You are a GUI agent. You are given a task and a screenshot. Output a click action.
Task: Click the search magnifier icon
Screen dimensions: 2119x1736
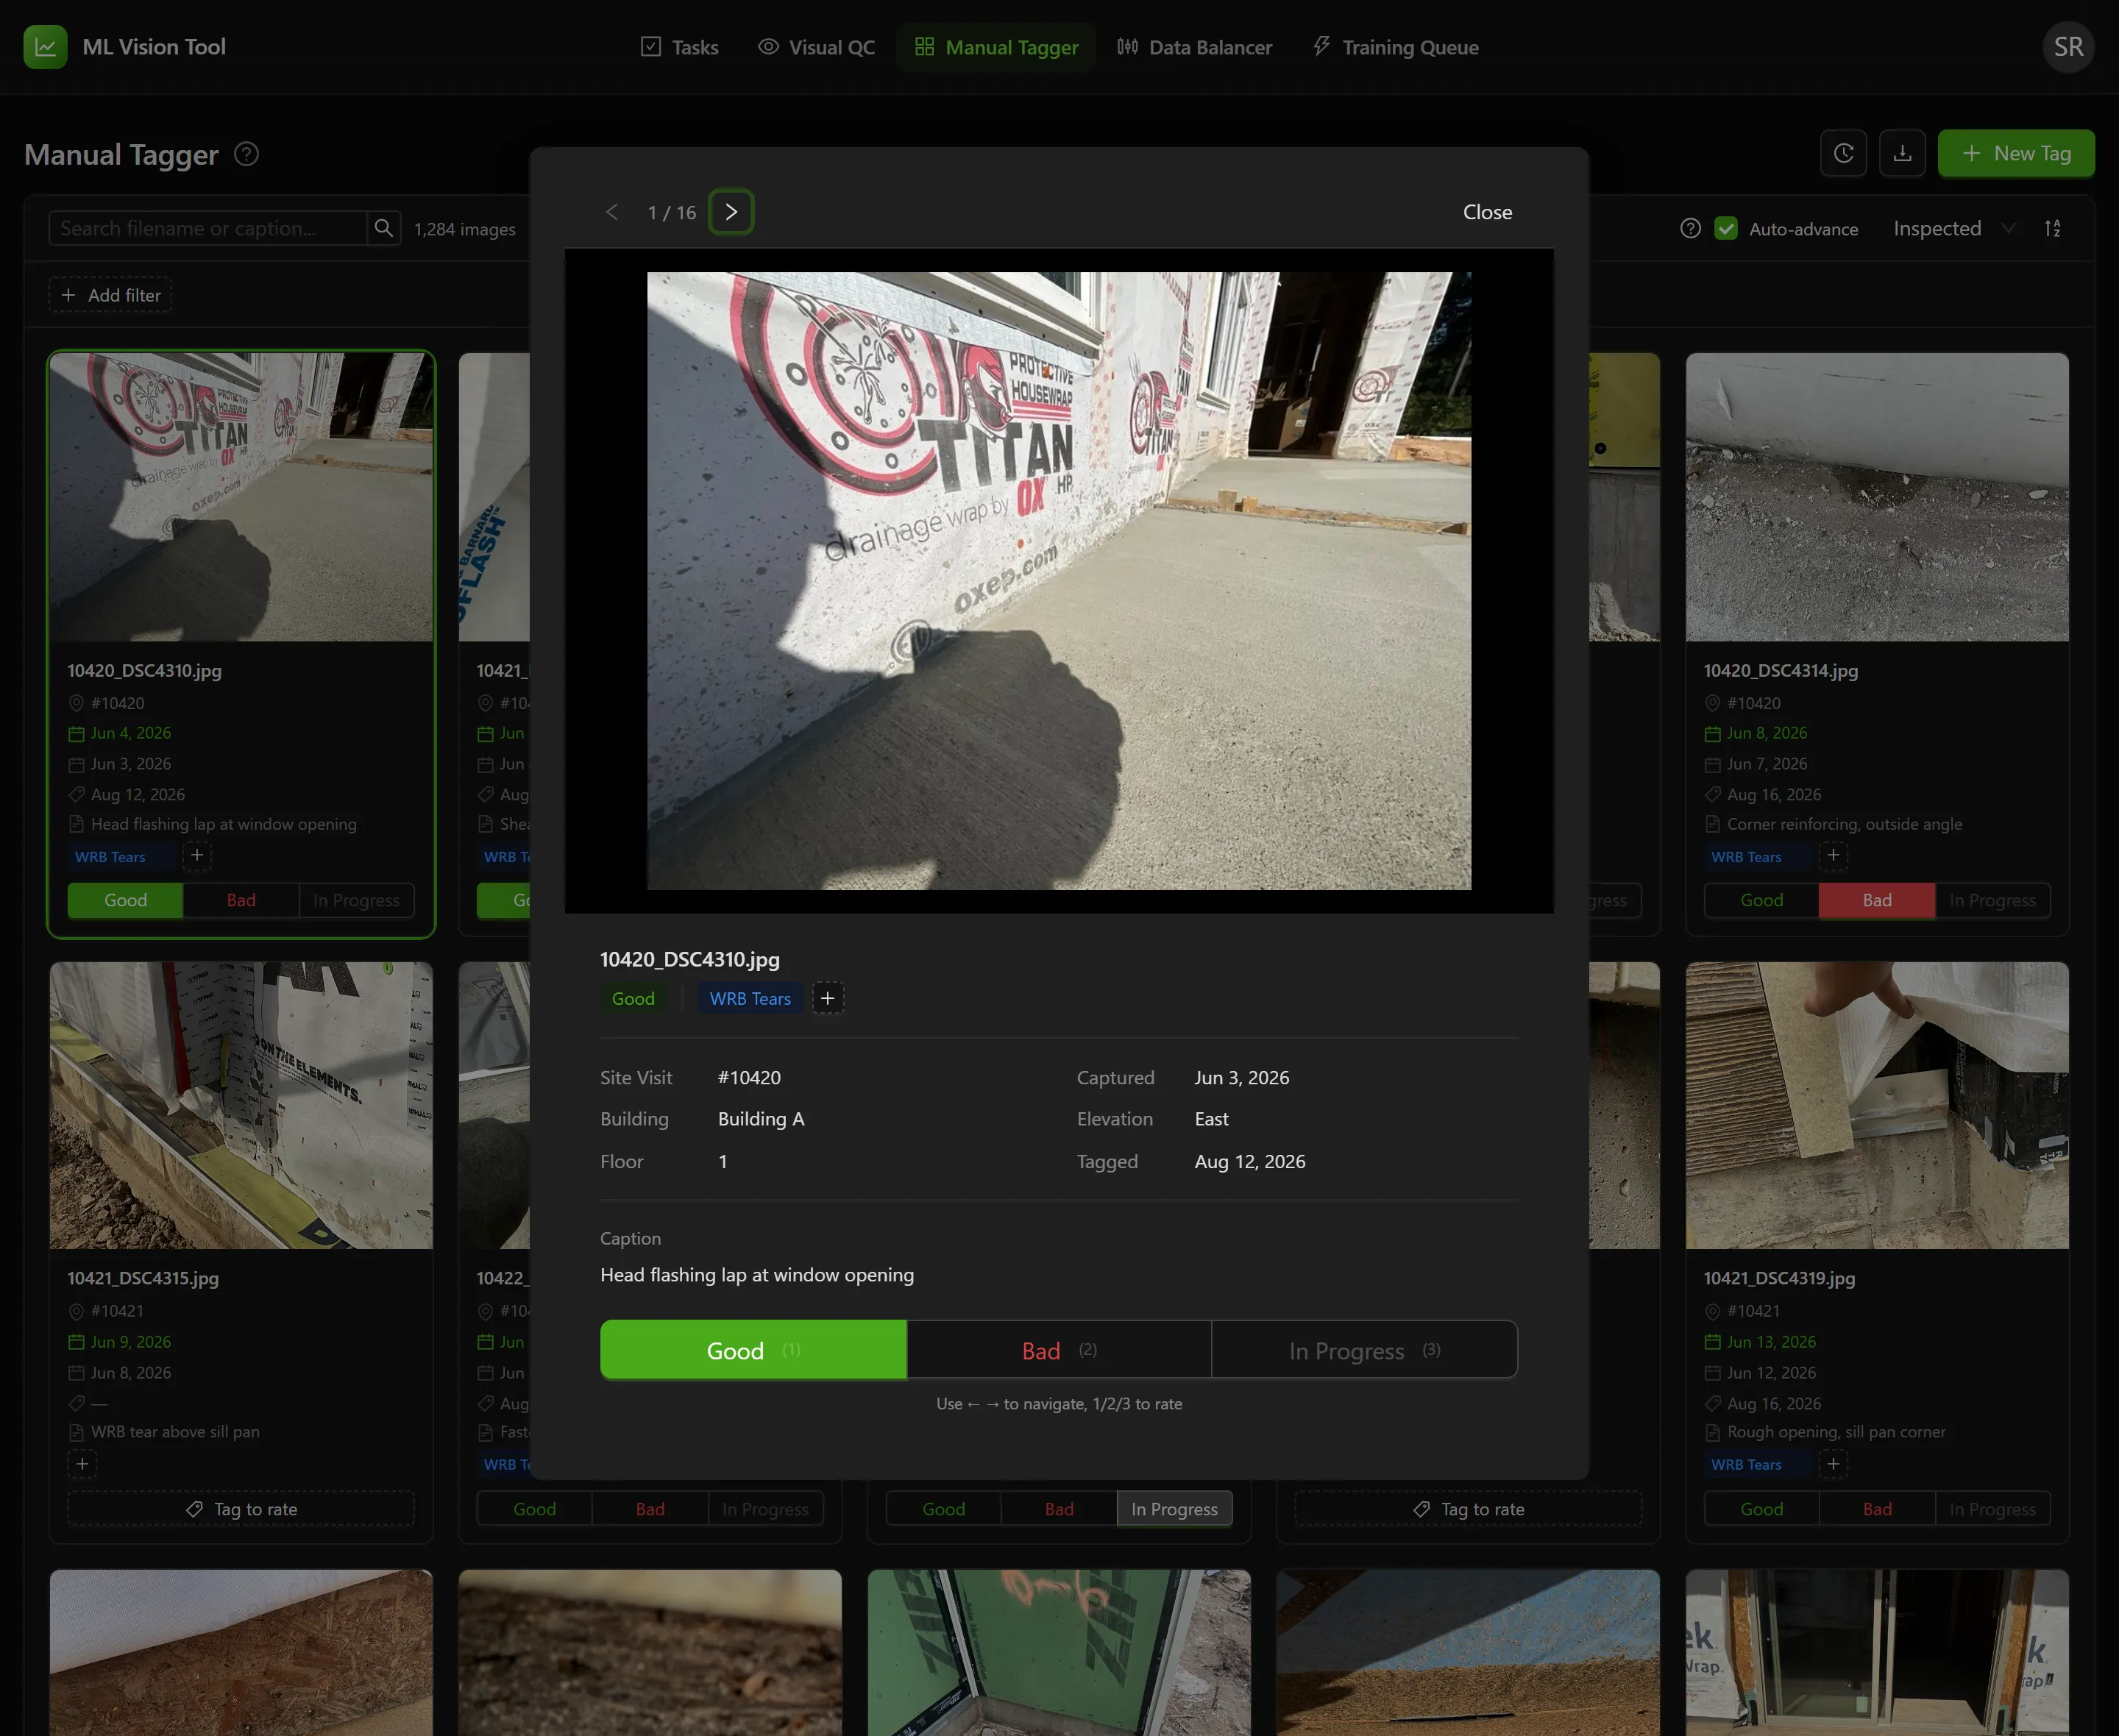(x=383, y=229)
